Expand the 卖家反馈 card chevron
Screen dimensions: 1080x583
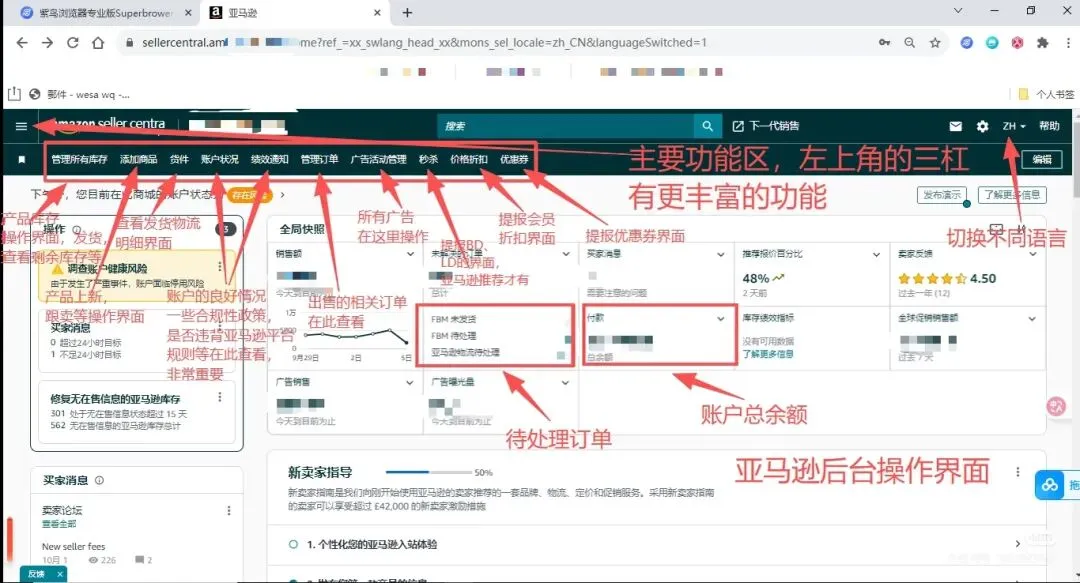[x=1032, y=254]
